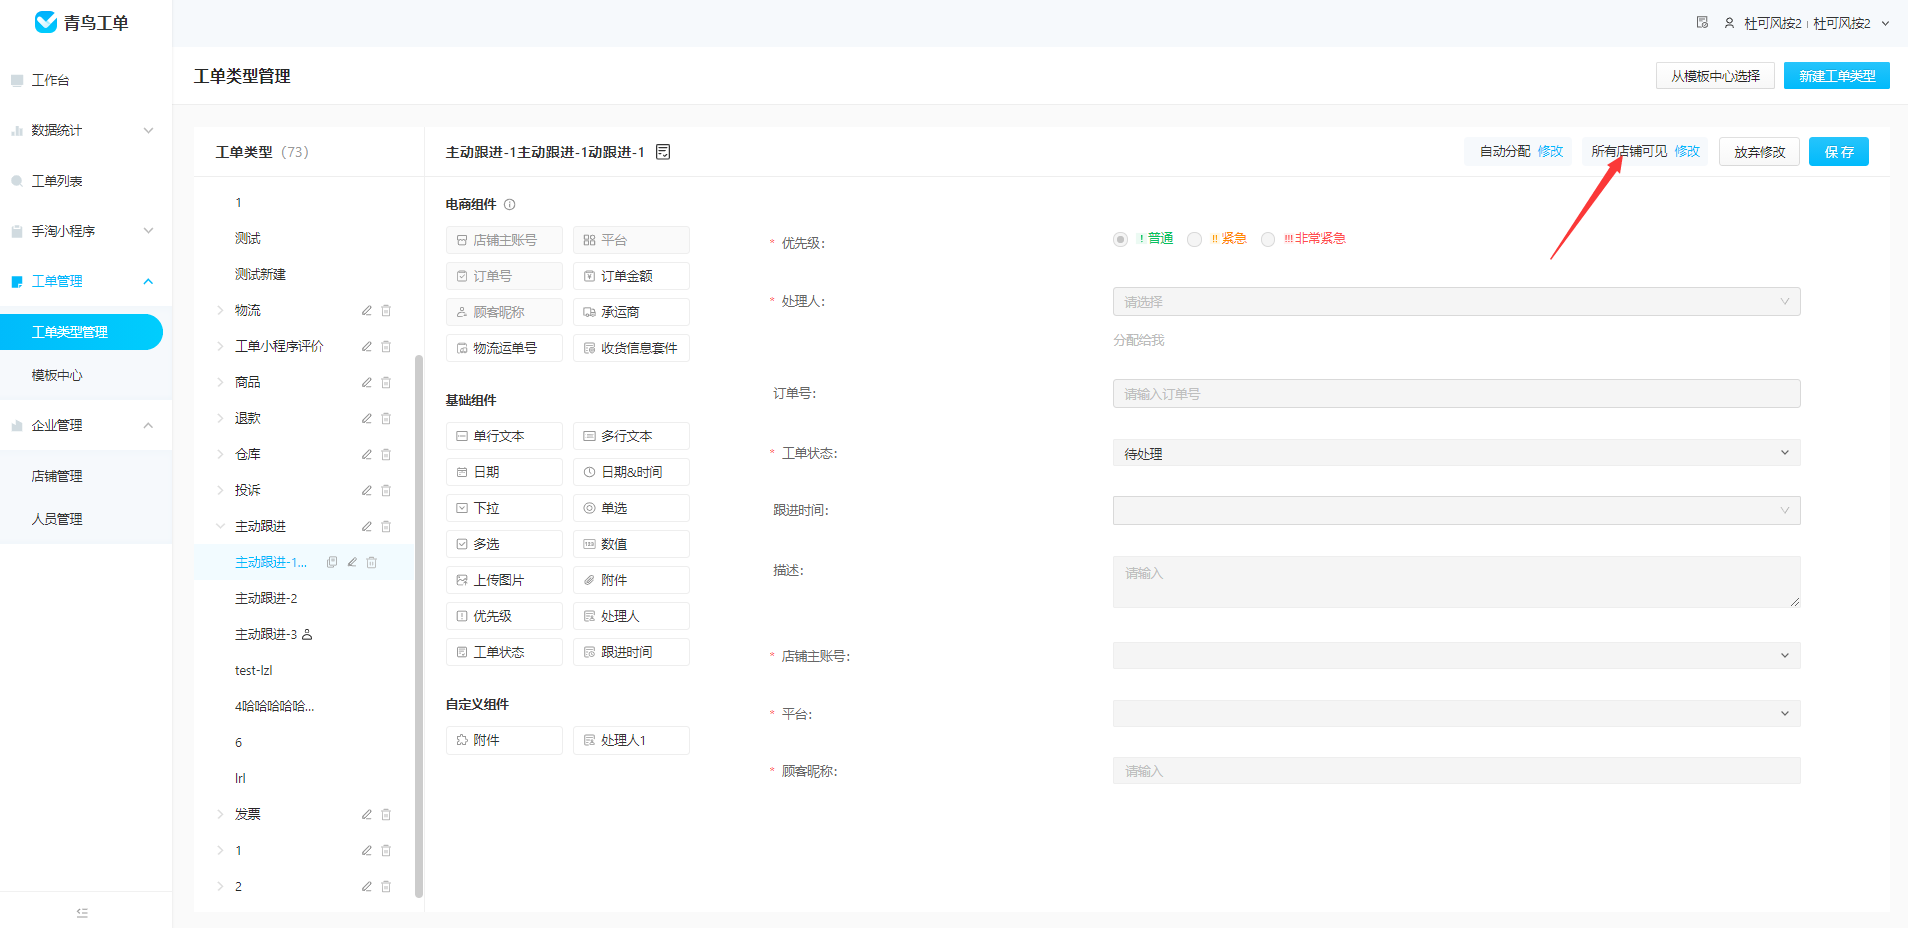Viewport: 1908px width, 928px height.
Task: Click 保存 button
Action: pos(1839,152)
